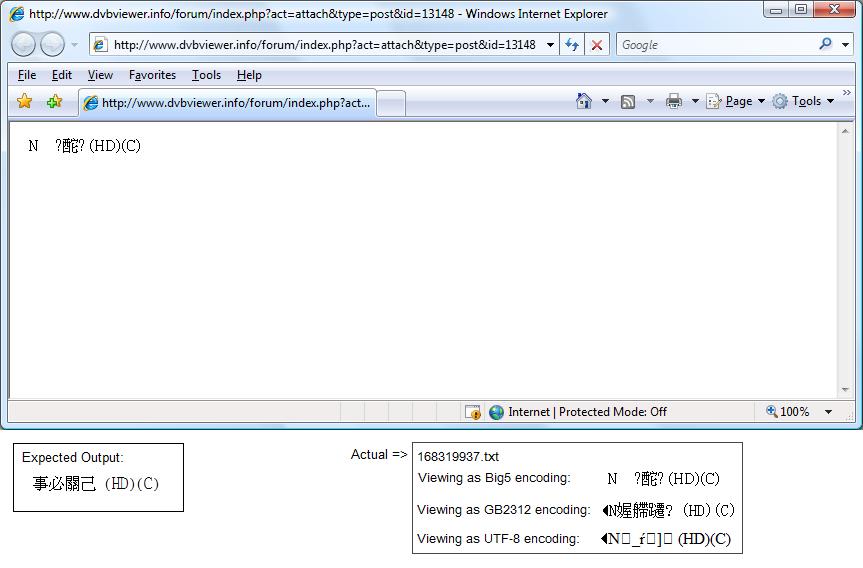Click the Protected Mode status area
The width and height of the screenshot is (863, 568).
[x=587, y=412]
